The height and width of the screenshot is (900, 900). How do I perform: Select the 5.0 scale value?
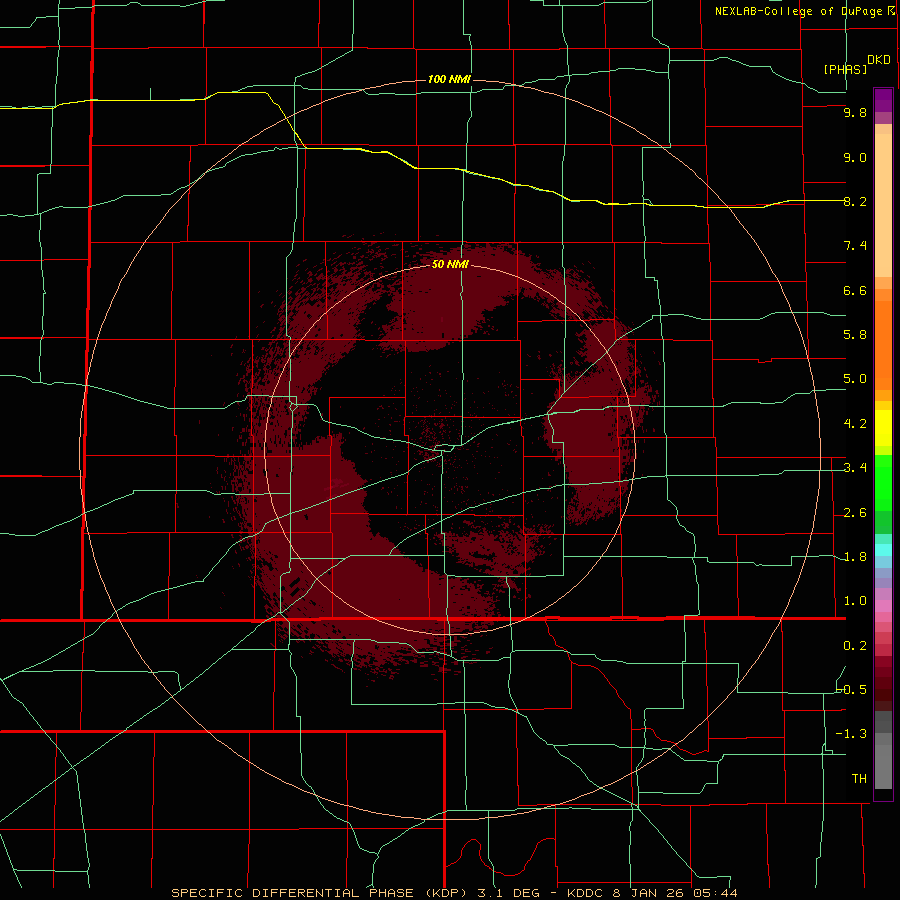[x=855, y=379]
